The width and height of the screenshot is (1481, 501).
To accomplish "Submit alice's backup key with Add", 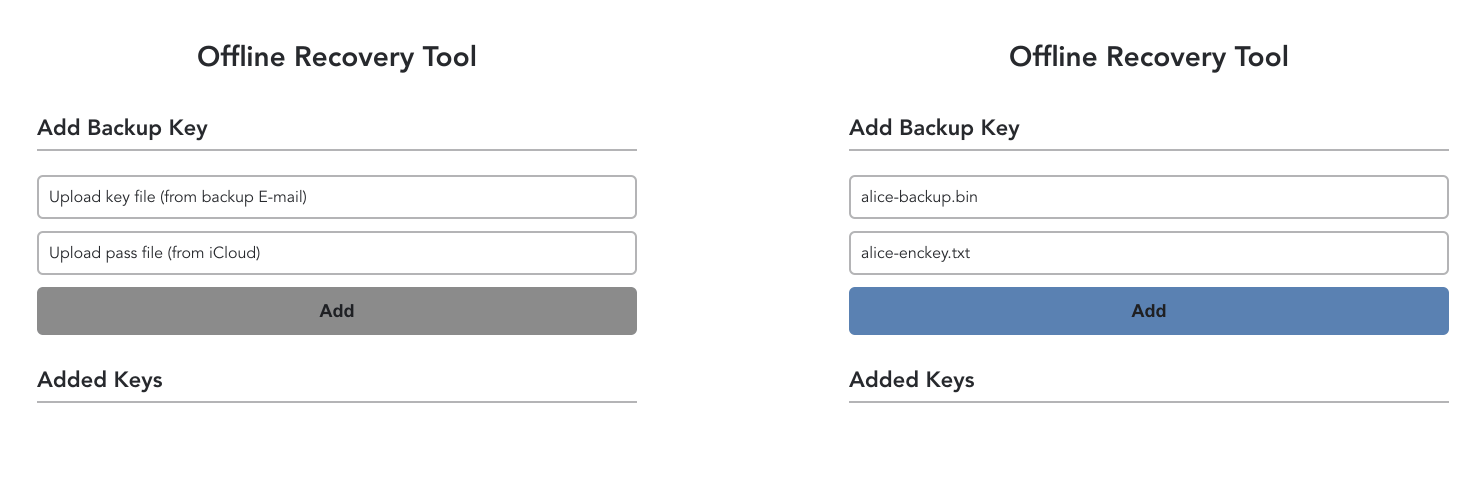I will (1148, 311).
